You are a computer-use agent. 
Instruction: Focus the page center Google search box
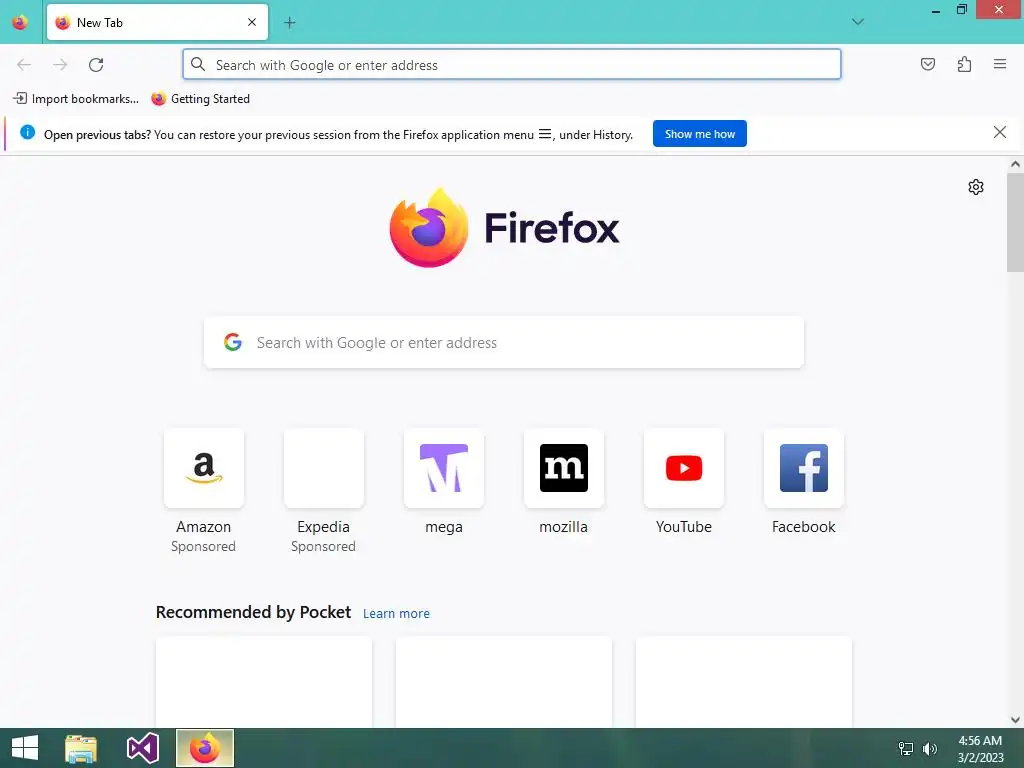(504, 343)
